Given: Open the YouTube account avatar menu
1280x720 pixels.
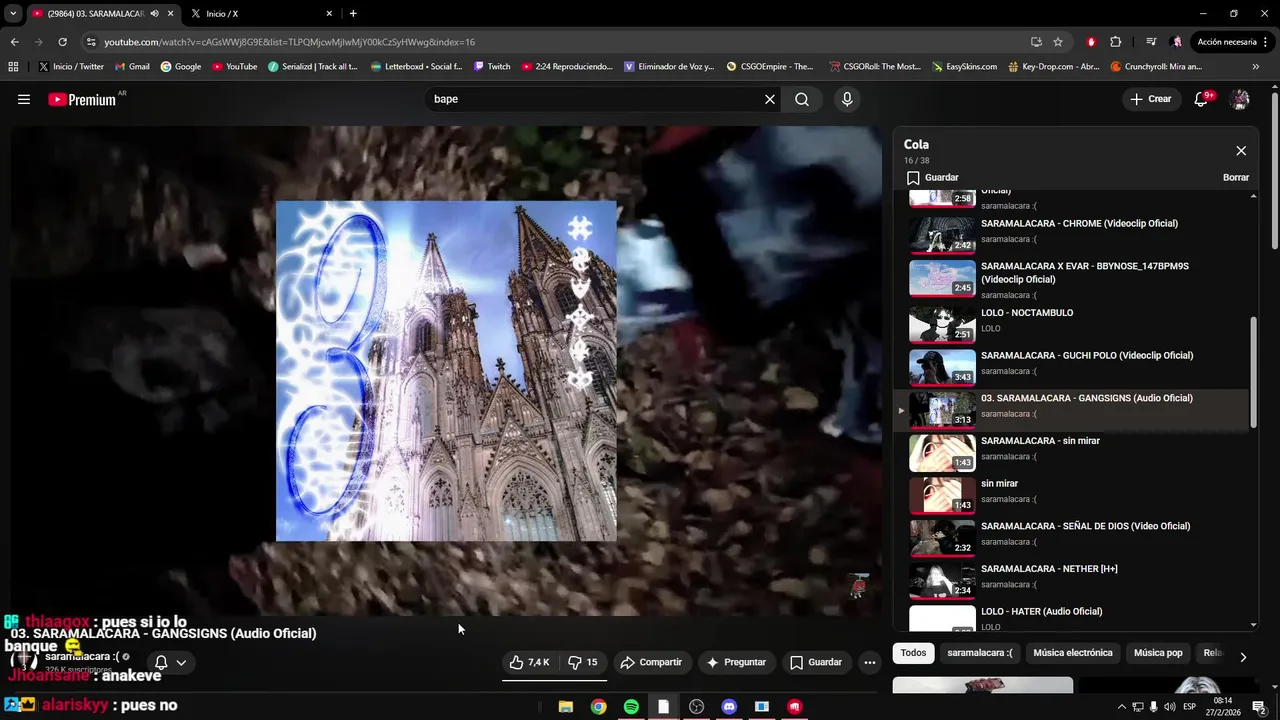Looking at the screenshot, I should click(x=1240, y=99).
